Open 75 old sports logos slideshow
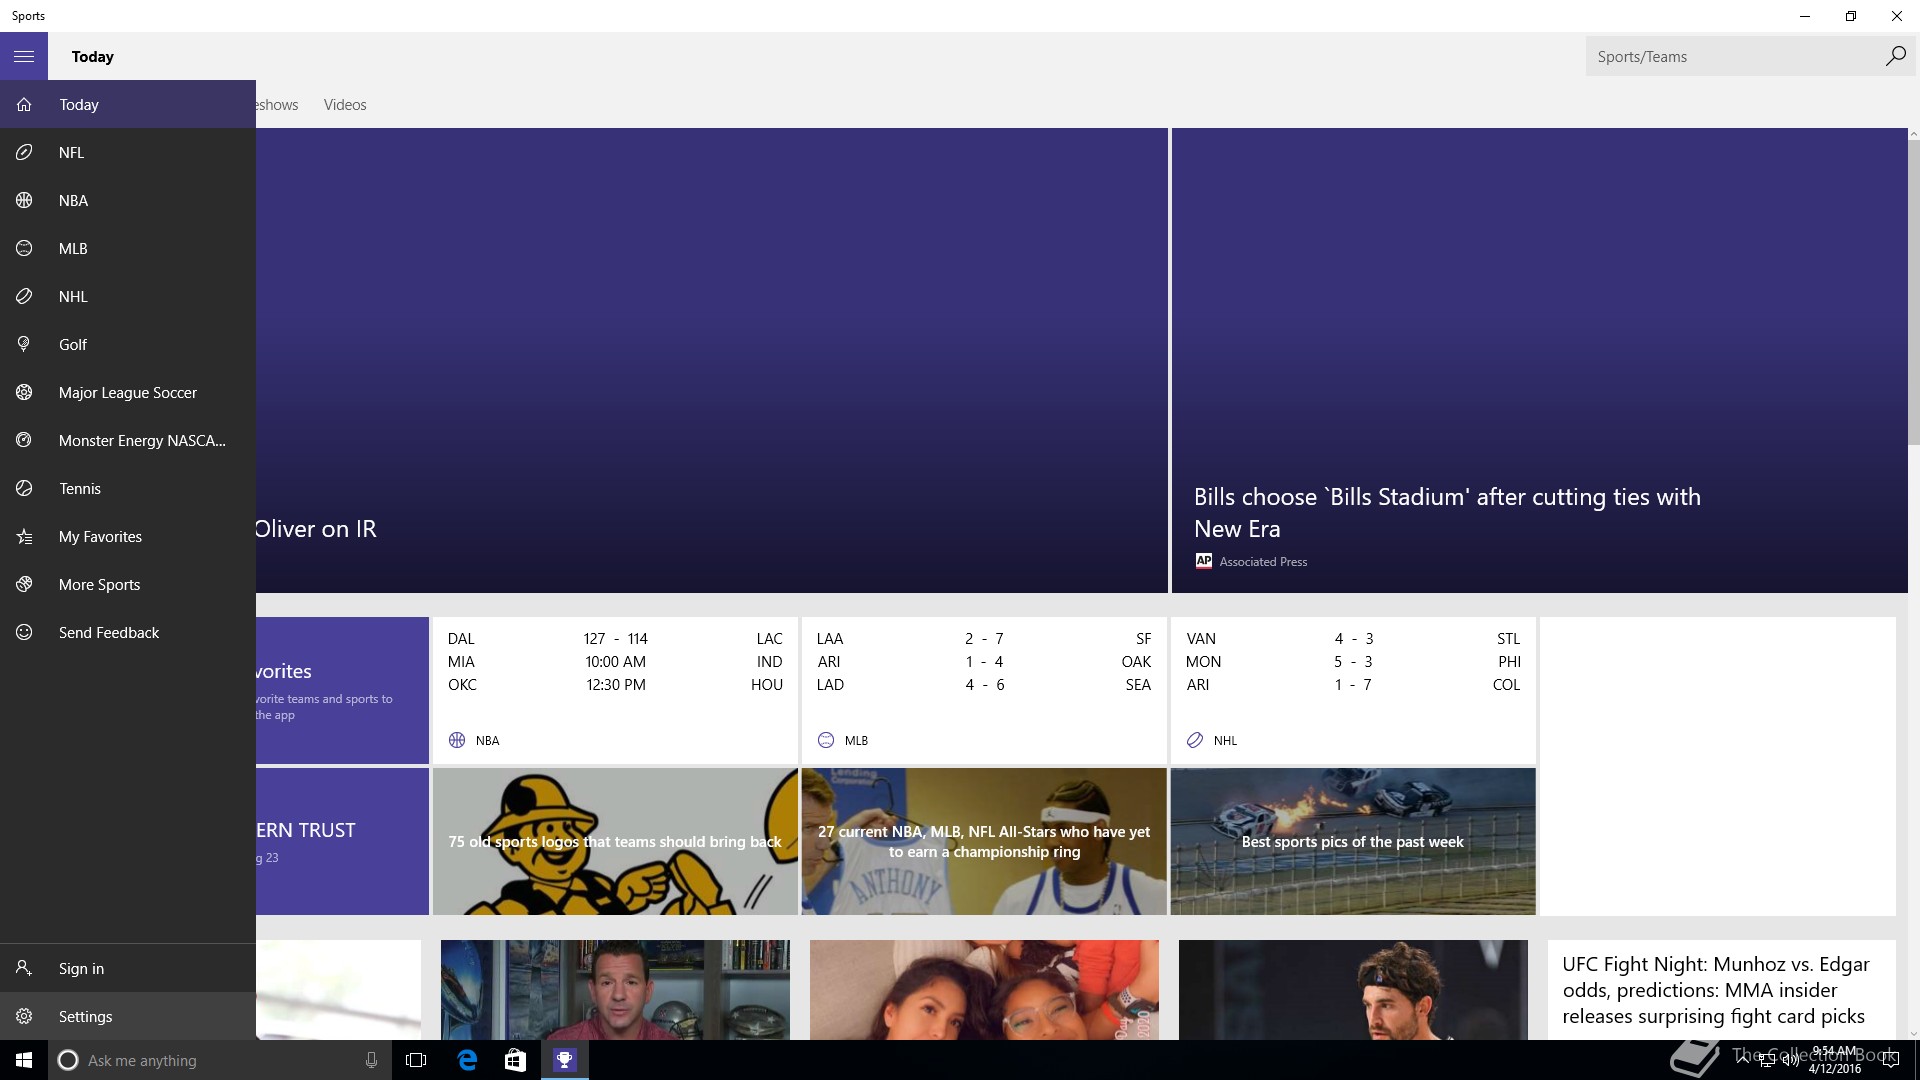This screenshot has height=1080, width=1920. (x=615, y=841)
